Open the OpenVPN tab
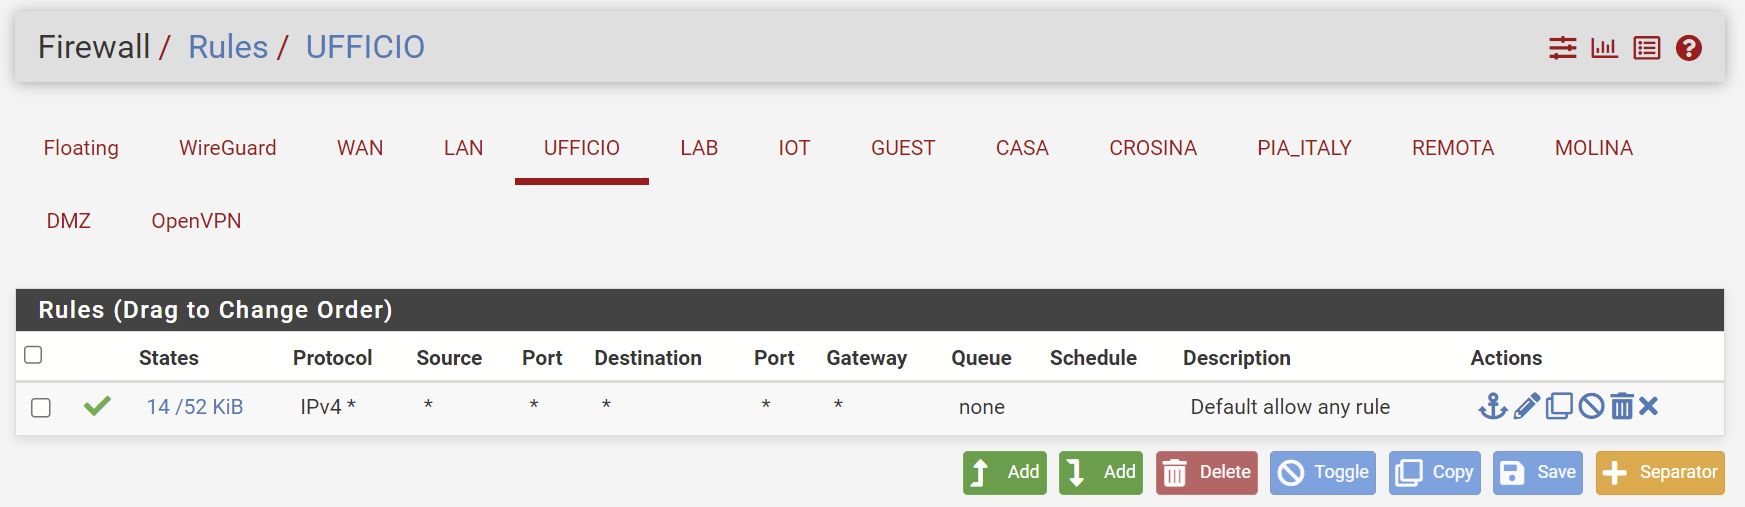This screenshot has width=1745, height=507. coord(196,221)
